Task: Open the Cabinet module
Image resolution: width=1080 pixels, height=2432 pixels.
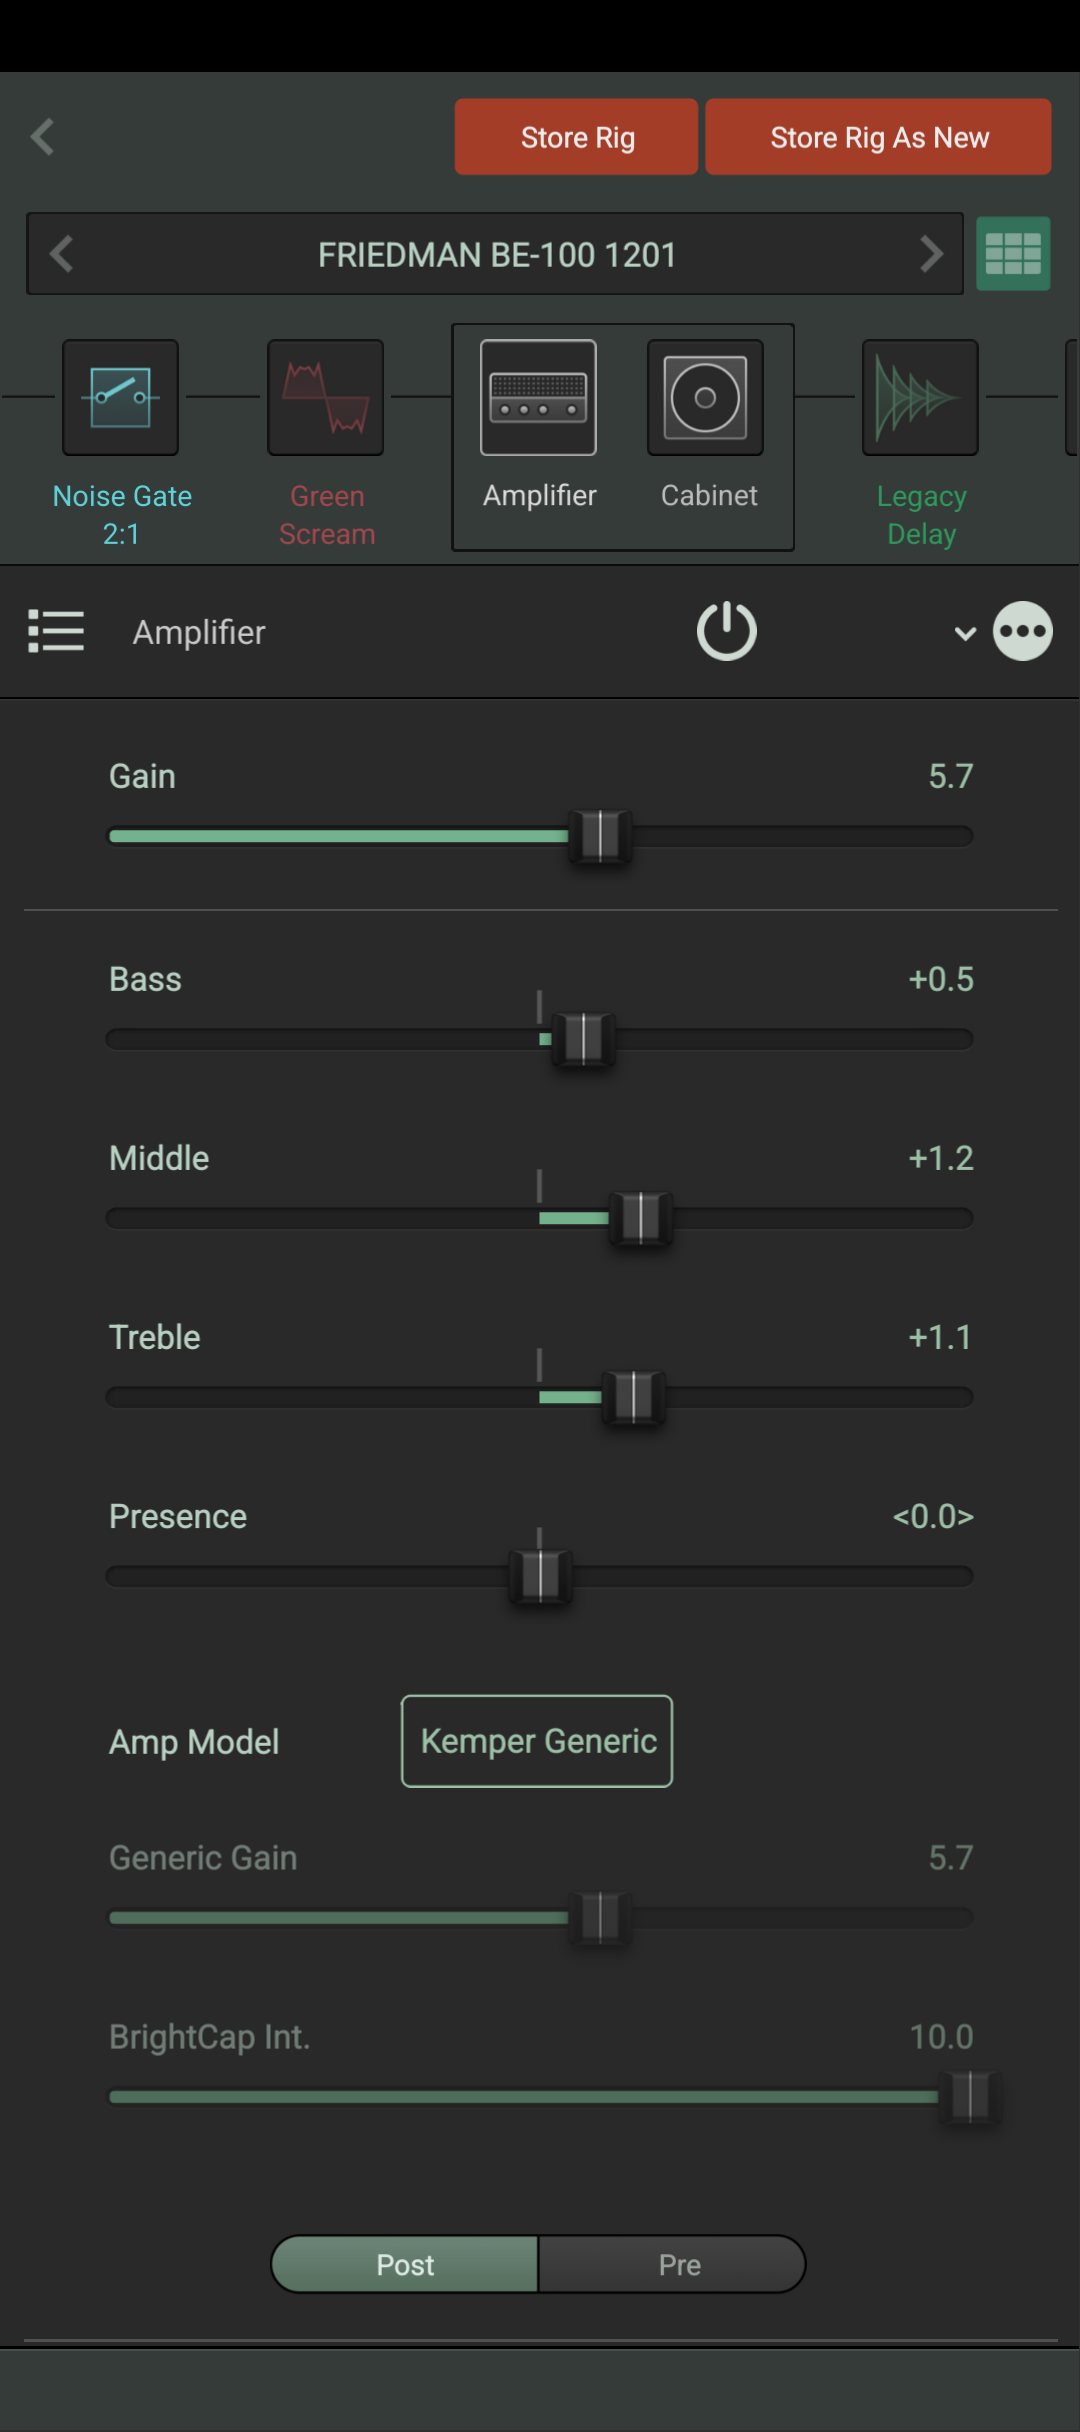Action: (705, 397)
